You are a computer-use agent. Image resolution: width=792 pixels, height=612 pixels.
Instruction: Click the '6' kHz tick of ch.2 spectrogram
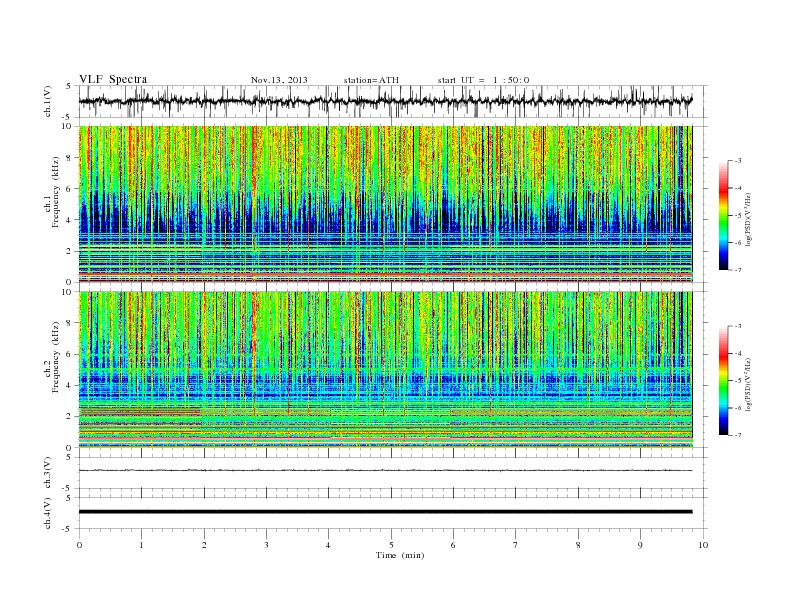[x=69, y=354]
